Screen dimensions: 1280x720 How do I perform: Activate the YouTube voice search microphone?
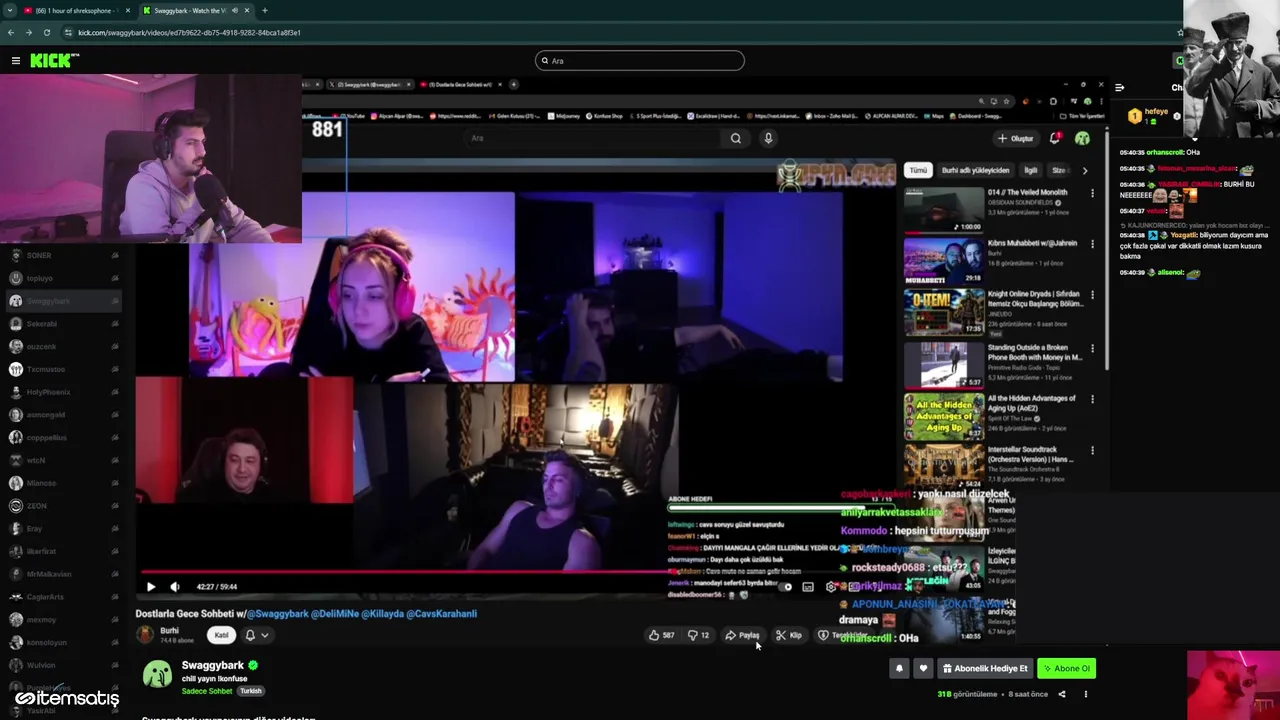pyautogui.click(x=768, y=138)
